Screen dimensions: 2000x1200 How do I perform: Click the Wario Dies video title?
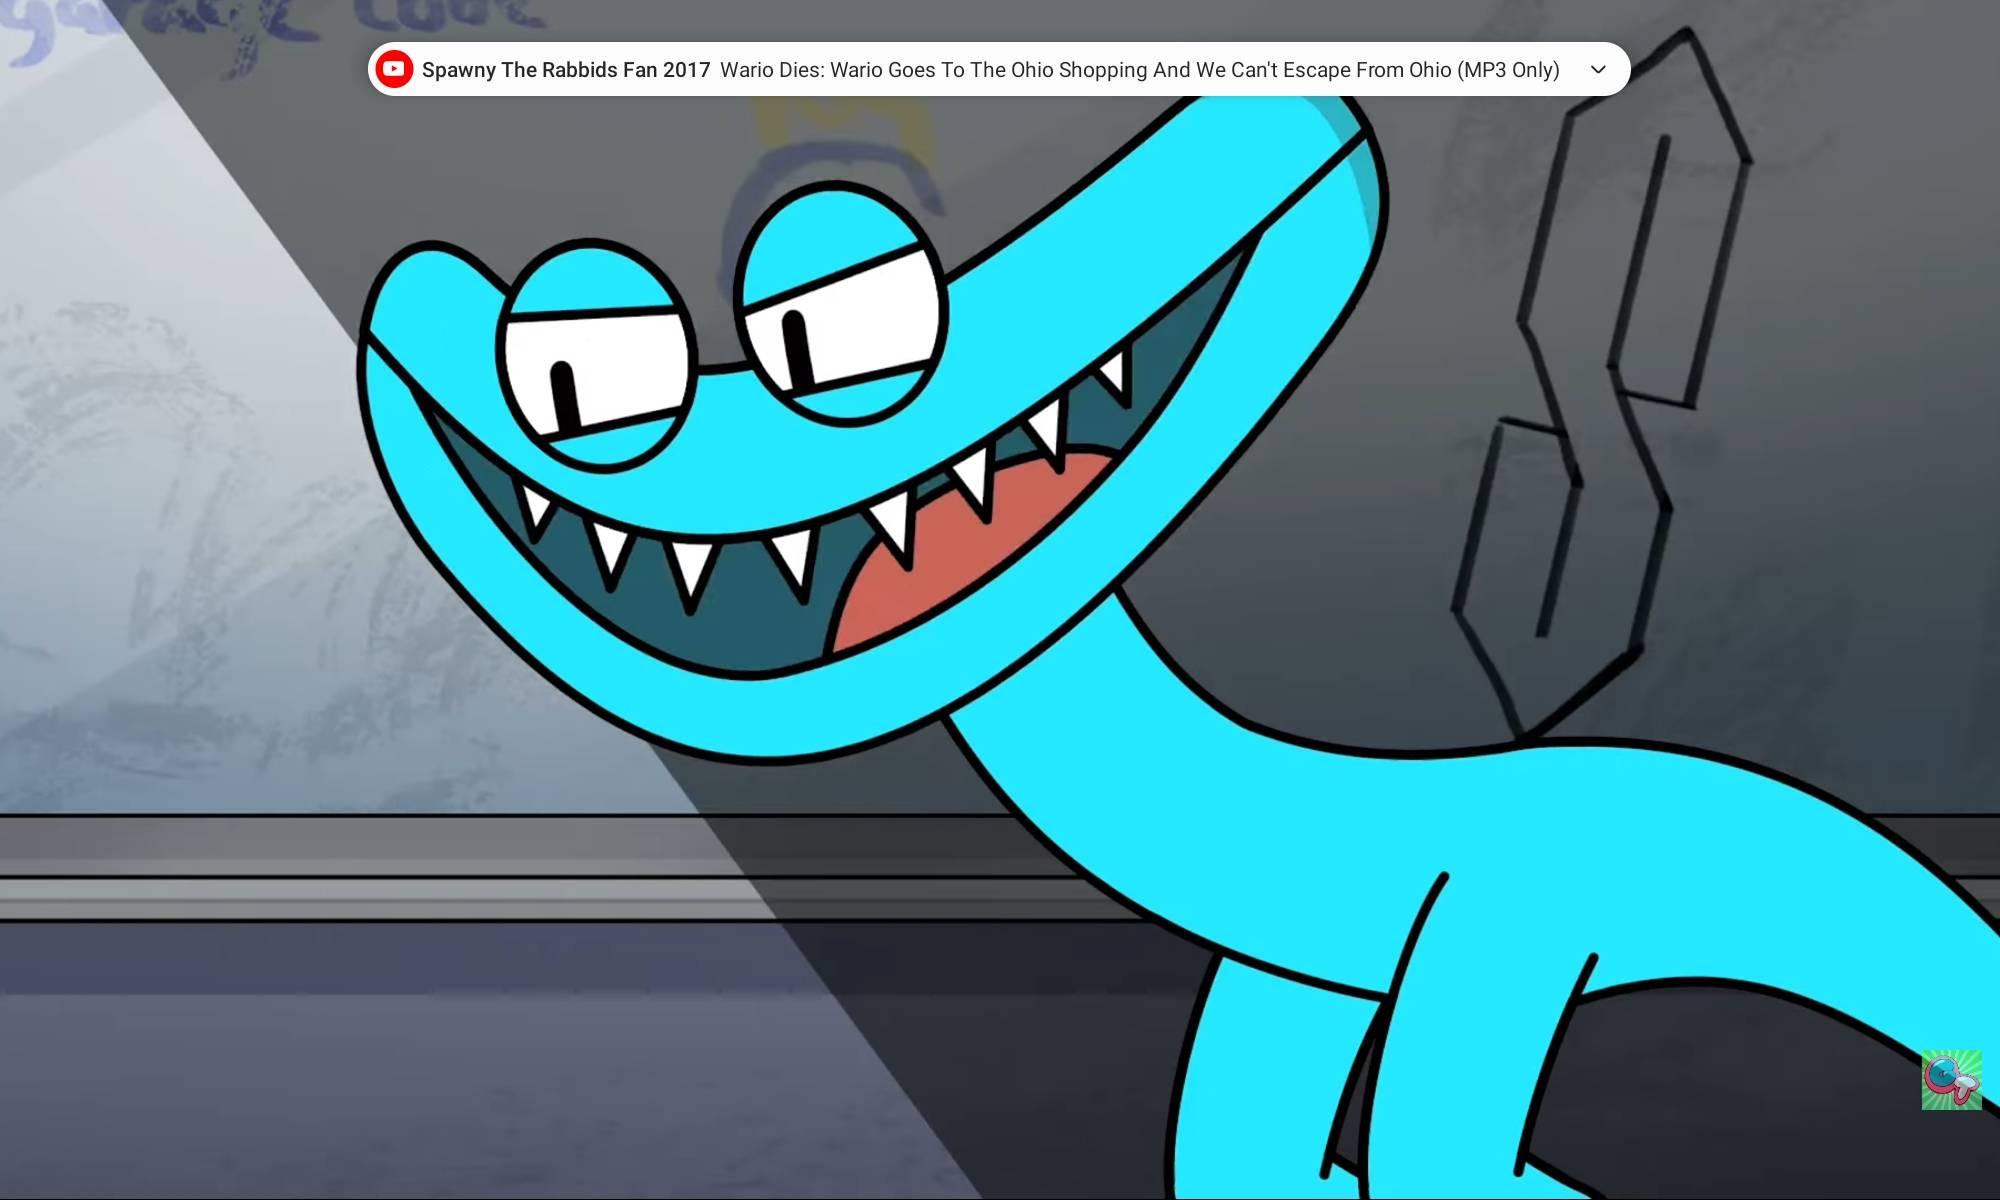[x=1140, y=70]
